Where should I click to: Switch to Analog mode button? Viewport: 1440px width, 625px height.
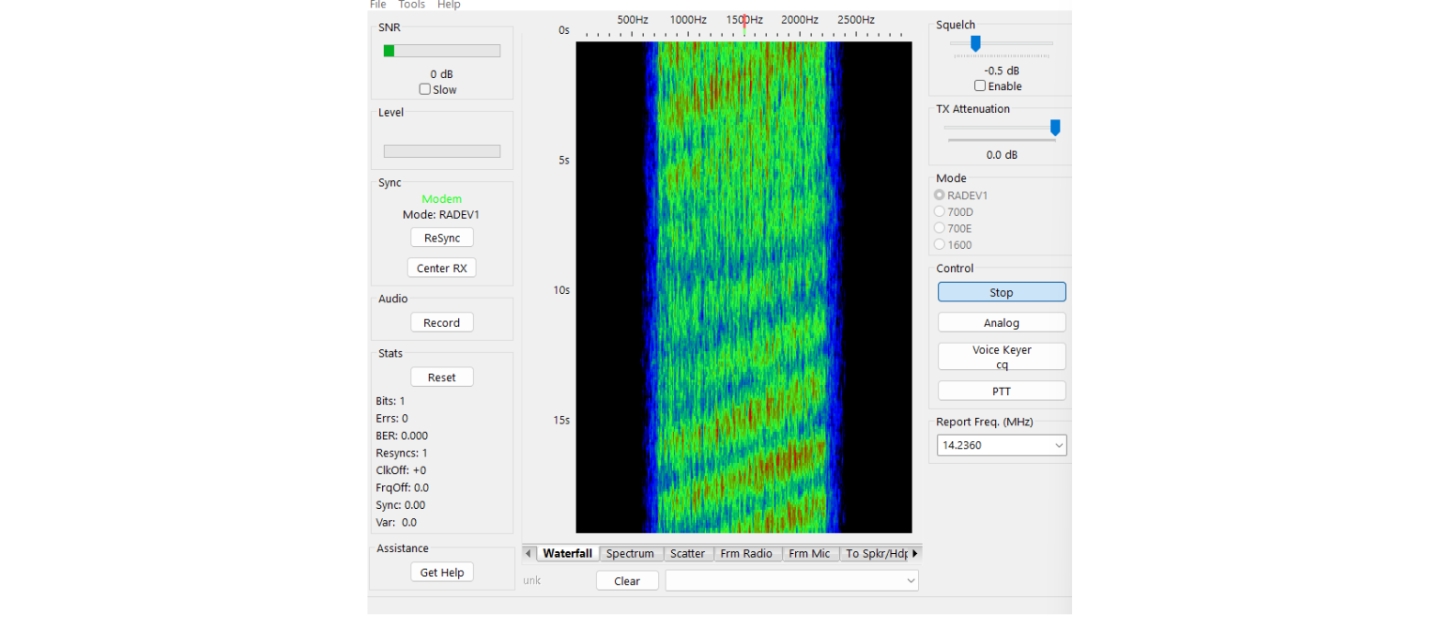coord(1002,323)
